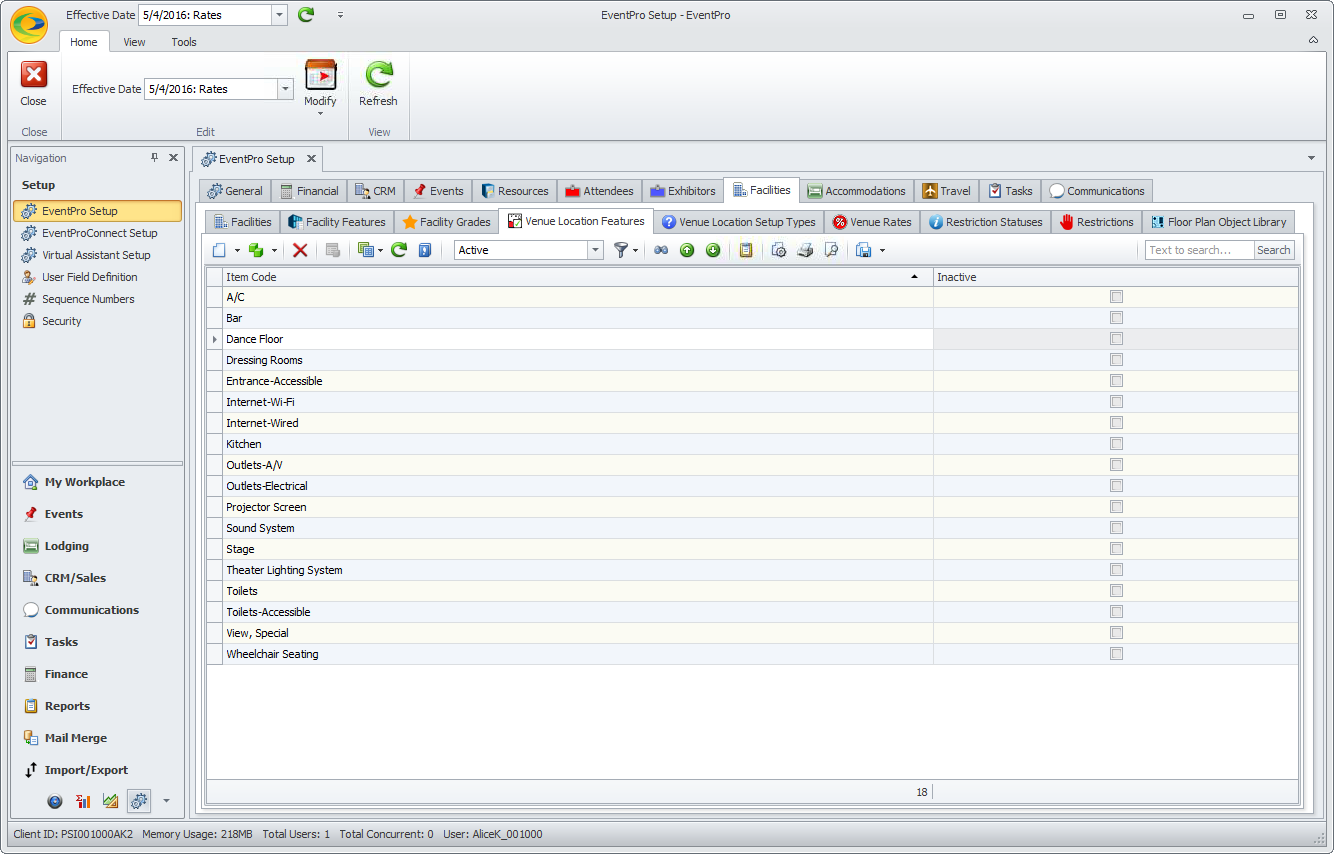Toggle Inactive checkbox for Bar
This screenshot has width=1334, height=854.
point(1116,318)
